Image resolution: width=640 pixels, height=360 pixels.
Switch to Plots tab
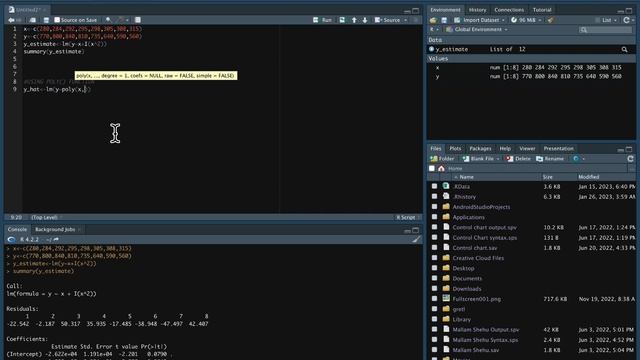(455, 149)
